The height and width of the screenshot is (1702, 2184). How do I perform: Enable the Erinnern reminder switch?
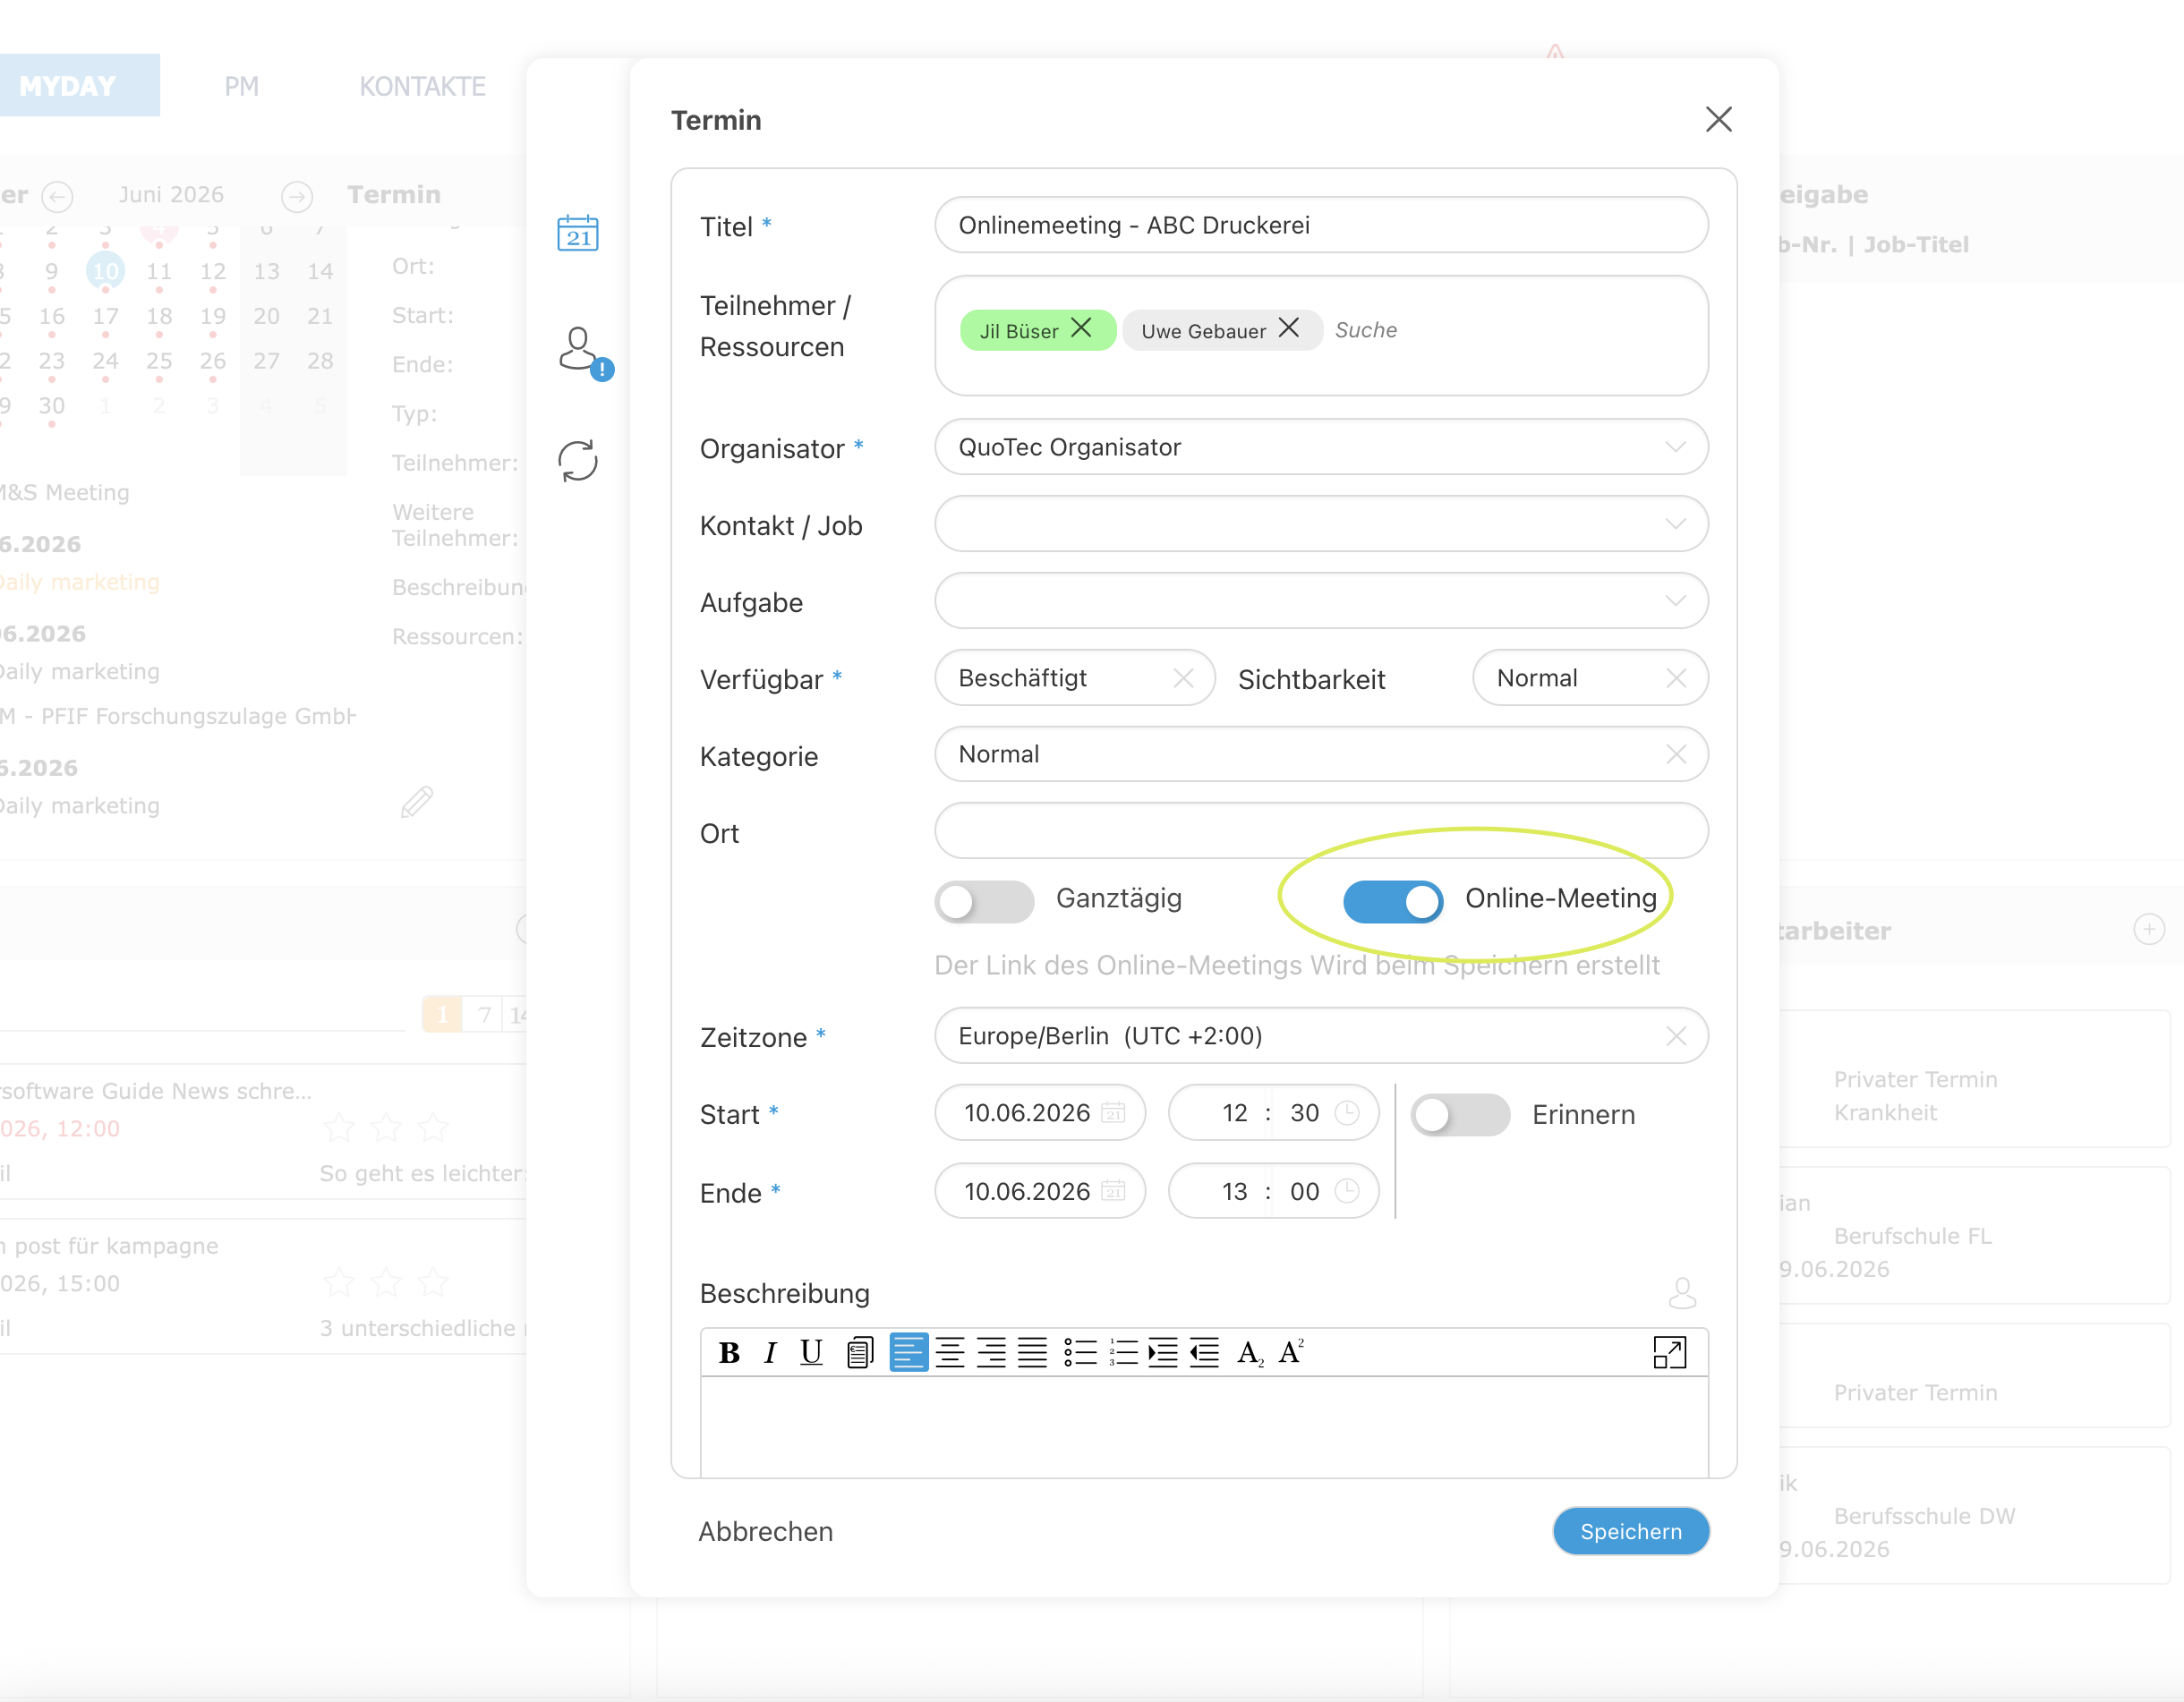tap(1460, 1114)
